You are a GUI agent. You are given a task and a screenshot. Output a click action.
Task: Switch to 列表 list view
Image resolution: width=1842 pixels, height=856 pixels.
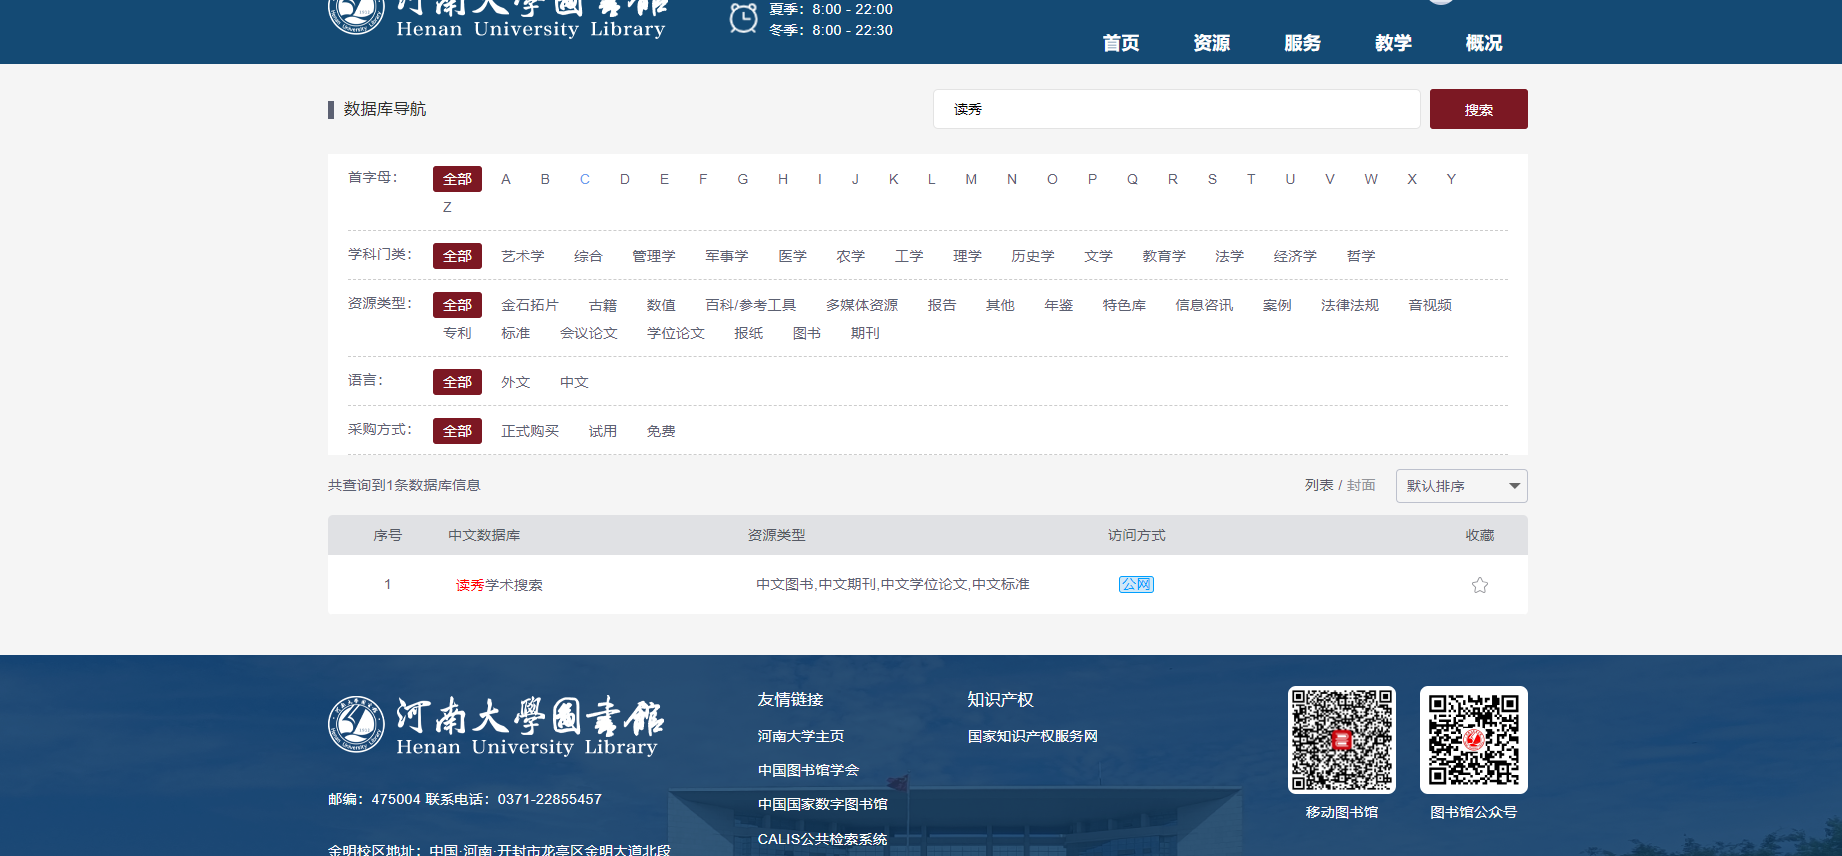[x=1318, y=485]
